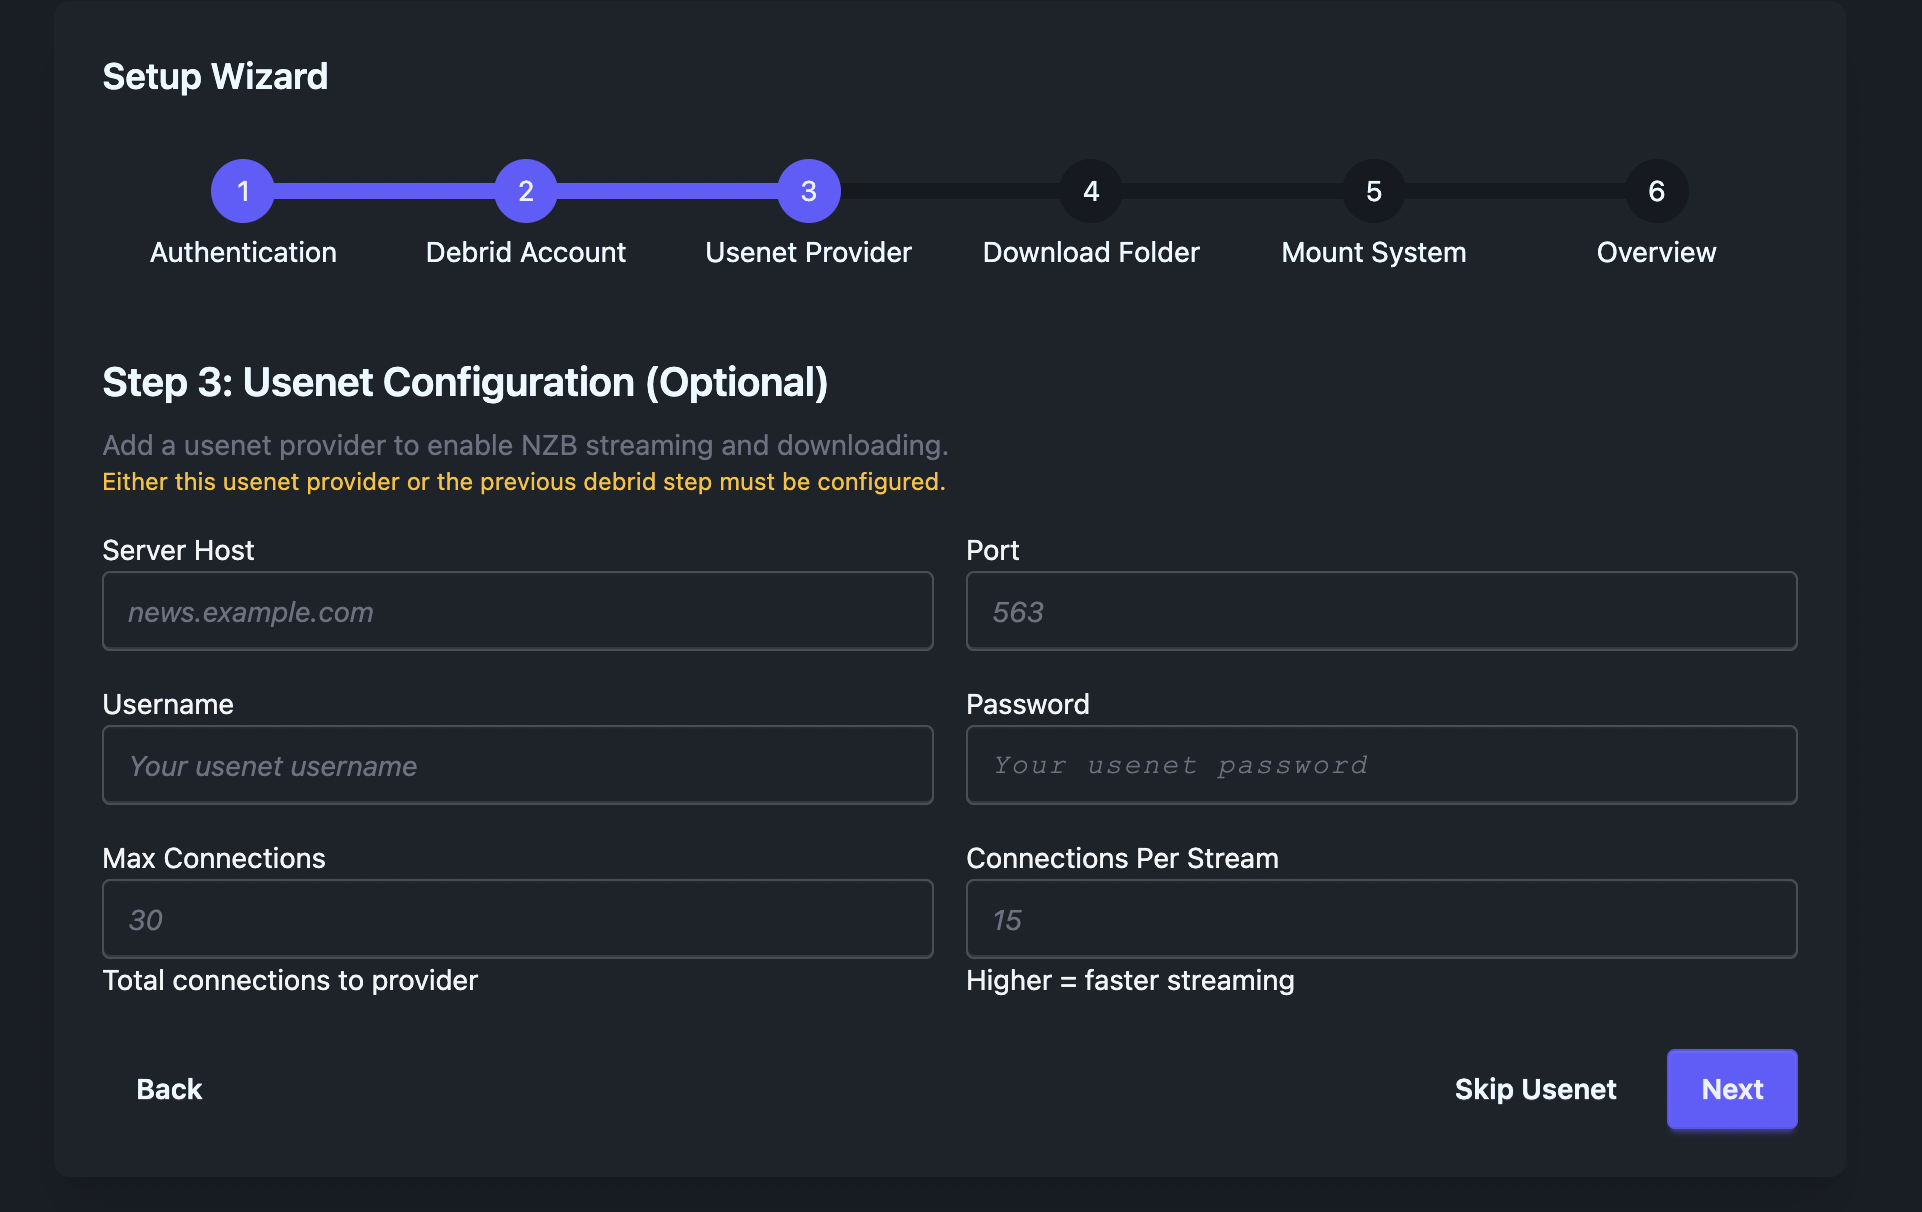Click the Server Host input field

[517, 611]
